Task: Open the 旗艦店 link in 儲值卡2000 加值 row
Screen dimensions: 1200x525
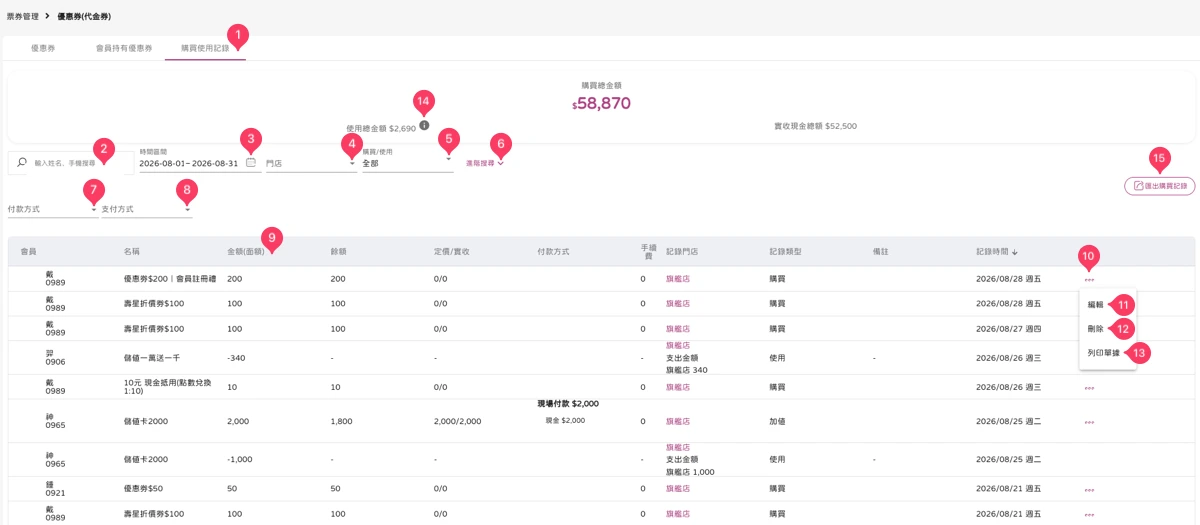Action: pyautogui.click(x=678, y=422)
